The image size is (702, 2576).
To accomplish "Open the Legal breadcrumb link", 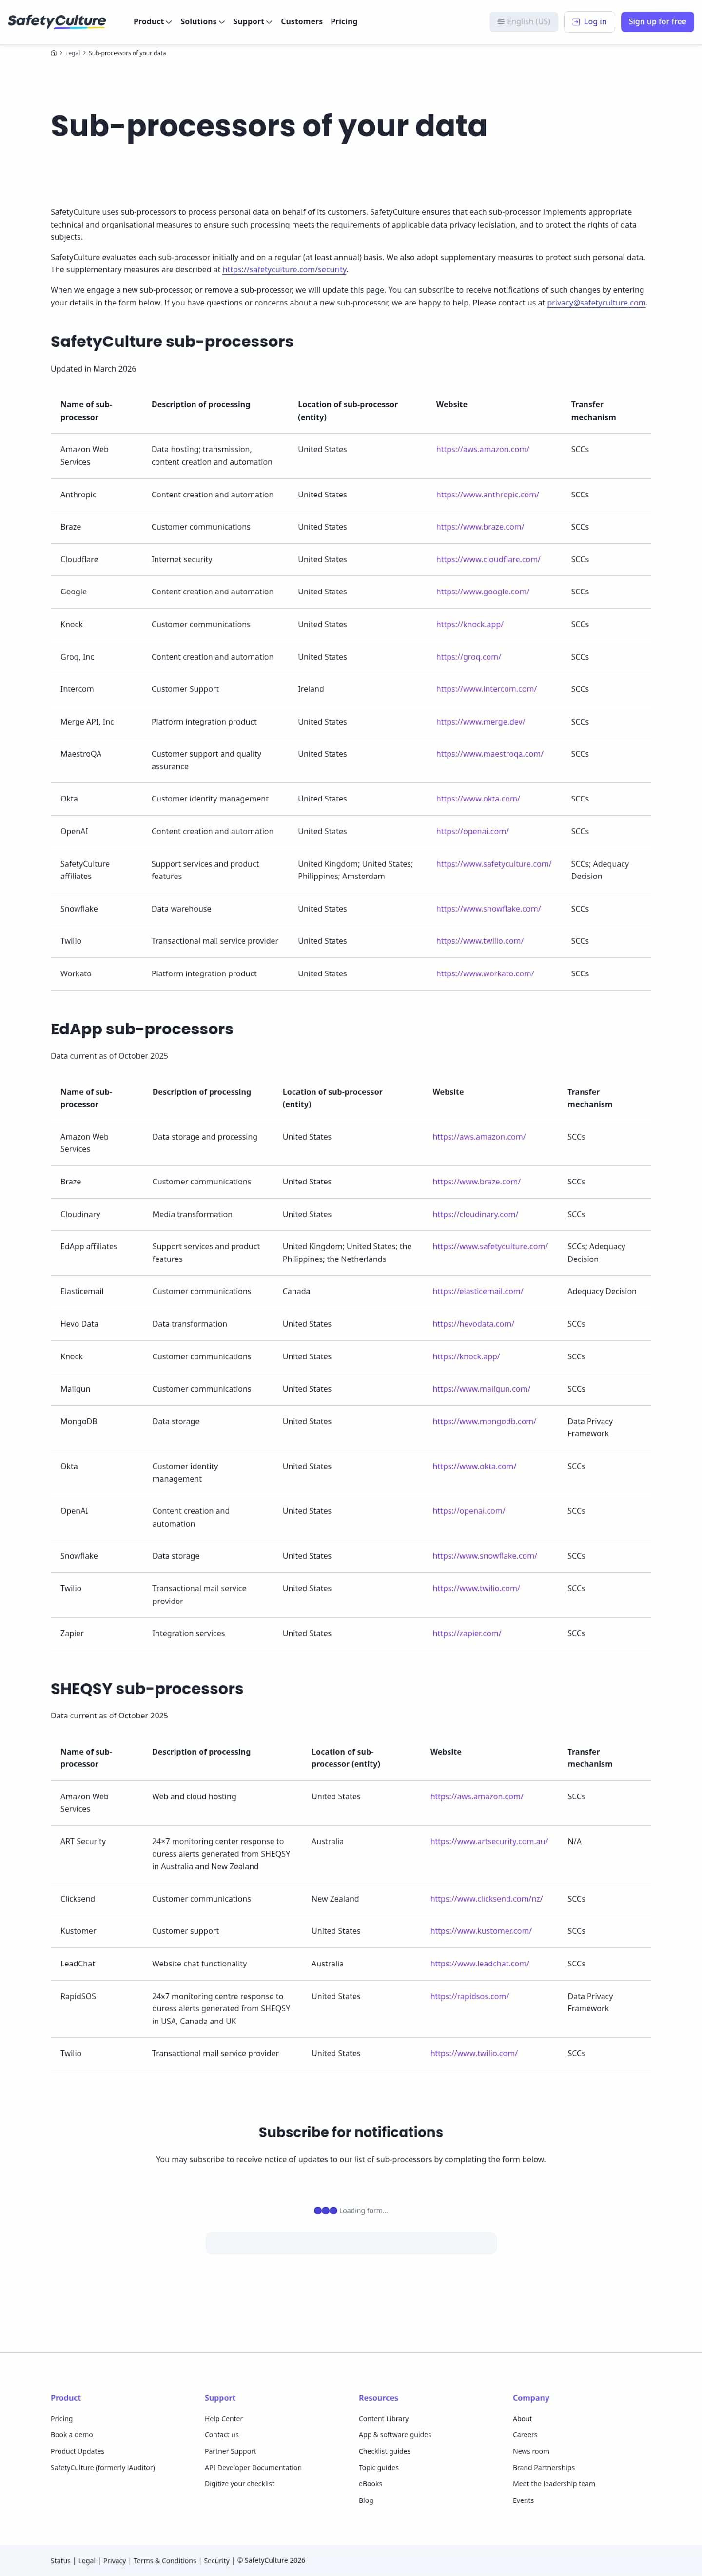I will (x=73, y=53).
